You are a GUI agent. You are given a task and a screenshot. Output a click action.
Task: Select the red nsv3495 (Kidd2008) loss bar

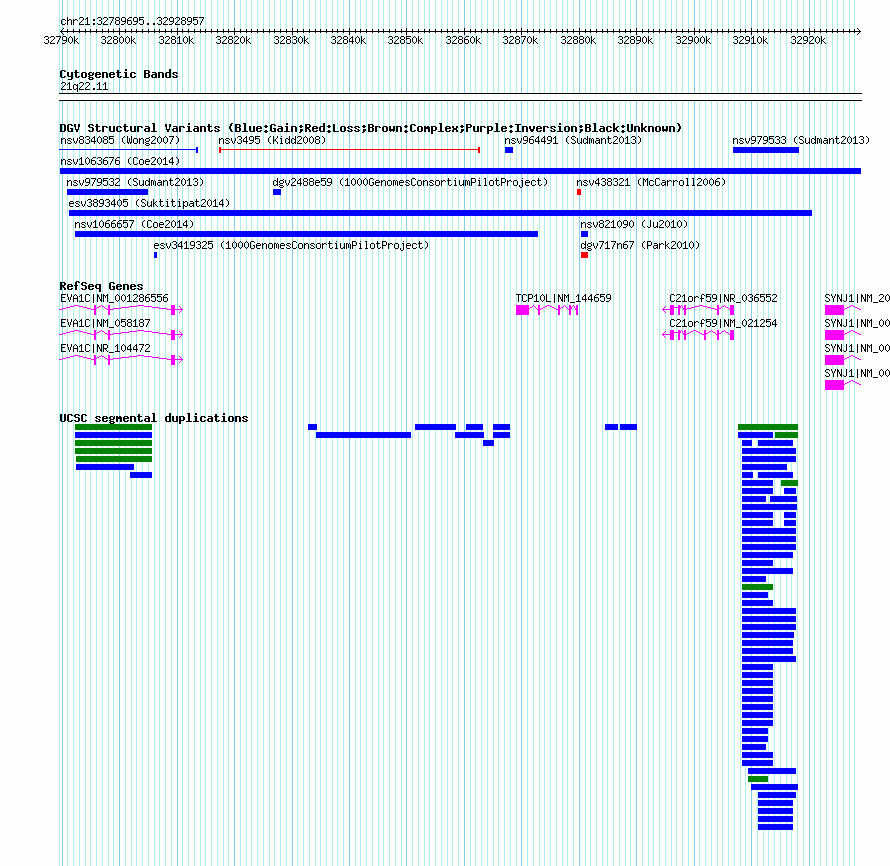349,150
